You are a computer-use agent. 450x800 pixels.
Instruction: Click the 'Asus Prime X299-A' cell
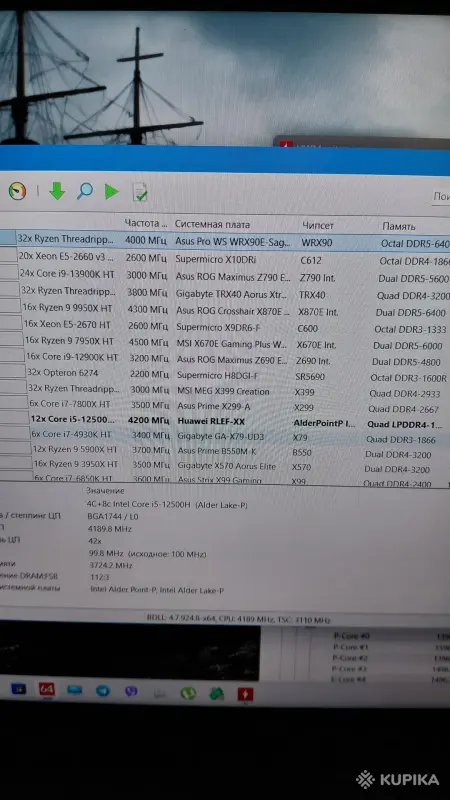pyautogui.click(x=214, y=406)
